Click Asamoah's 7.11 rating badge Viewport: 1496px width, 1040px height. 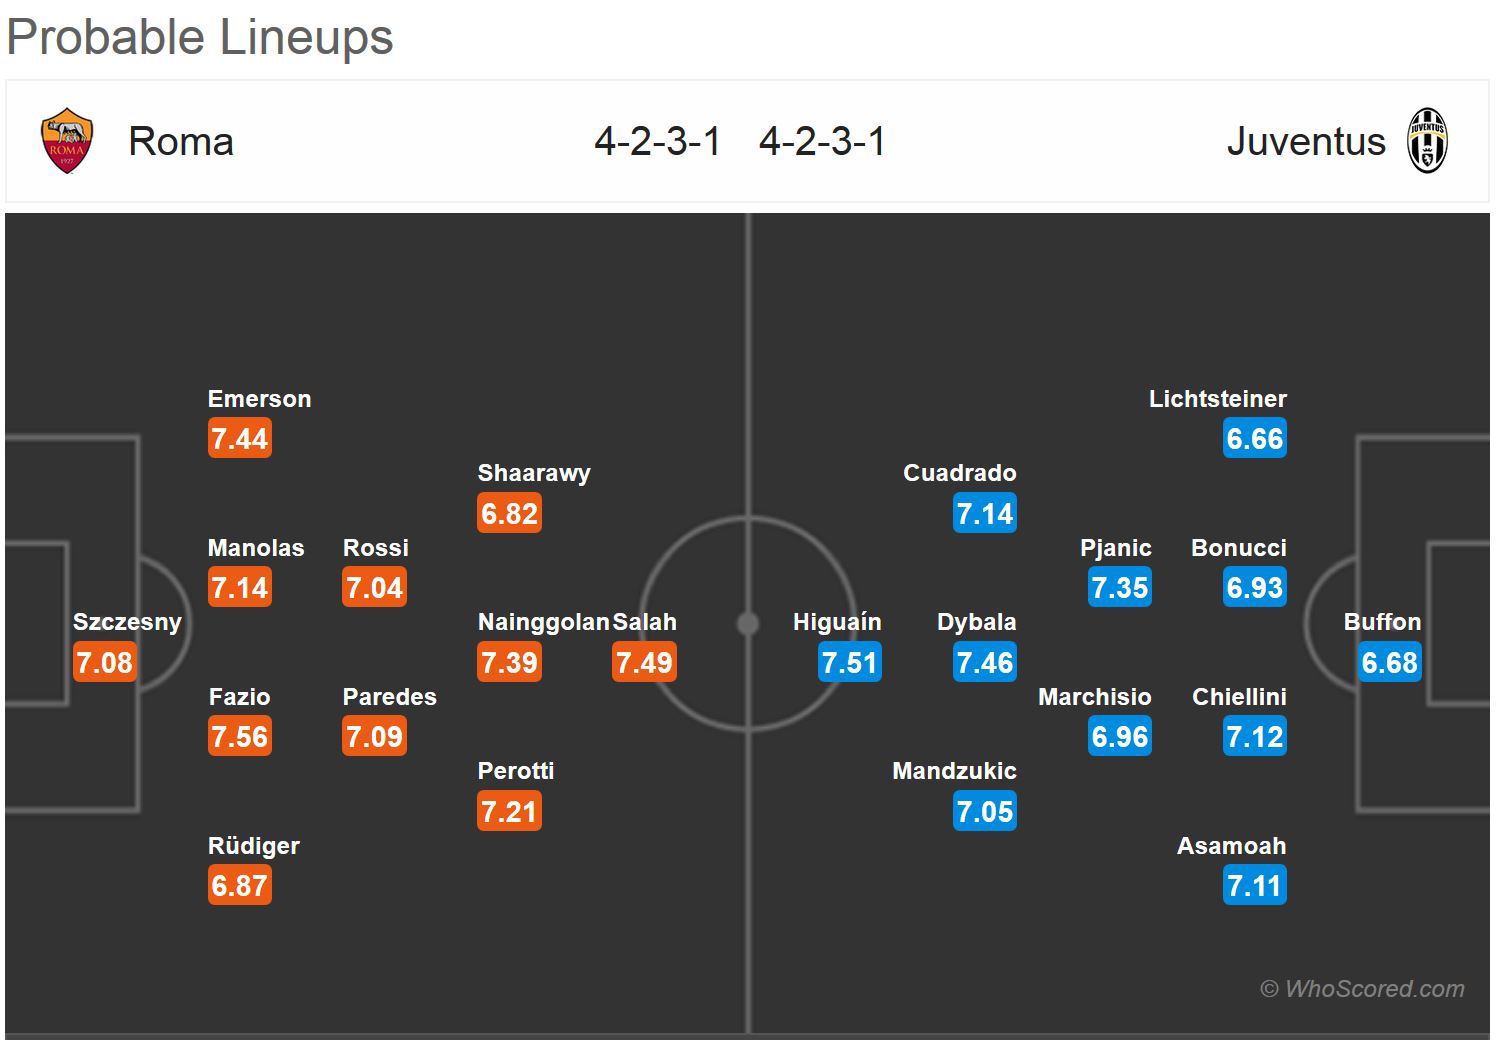tap(1254, 886)
